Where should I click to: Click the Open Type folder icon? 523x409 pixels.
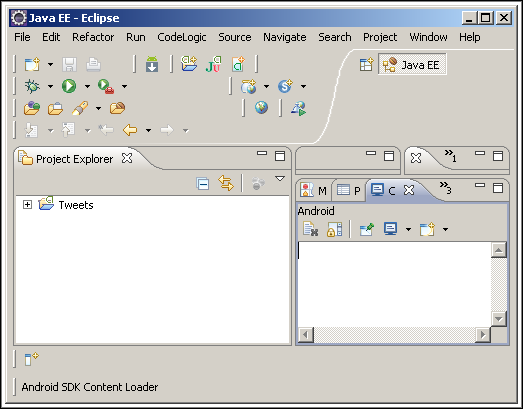click(x=32, y=108)
